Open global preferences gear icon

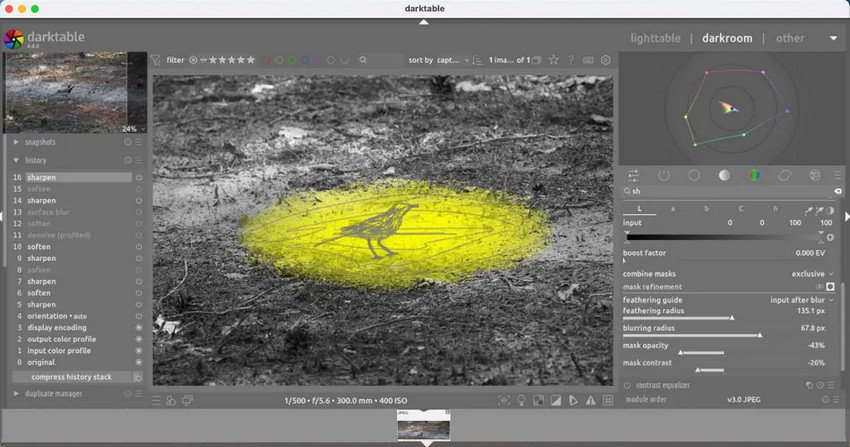pos(606,60)
